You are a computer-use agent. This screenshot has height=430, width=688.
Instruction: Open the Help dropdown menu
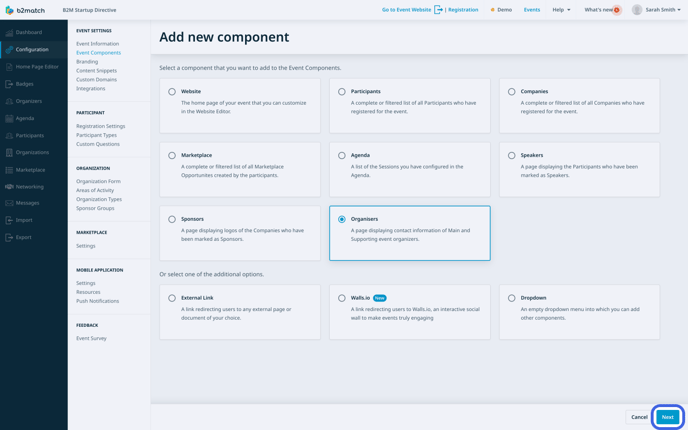tap(561, 10)
